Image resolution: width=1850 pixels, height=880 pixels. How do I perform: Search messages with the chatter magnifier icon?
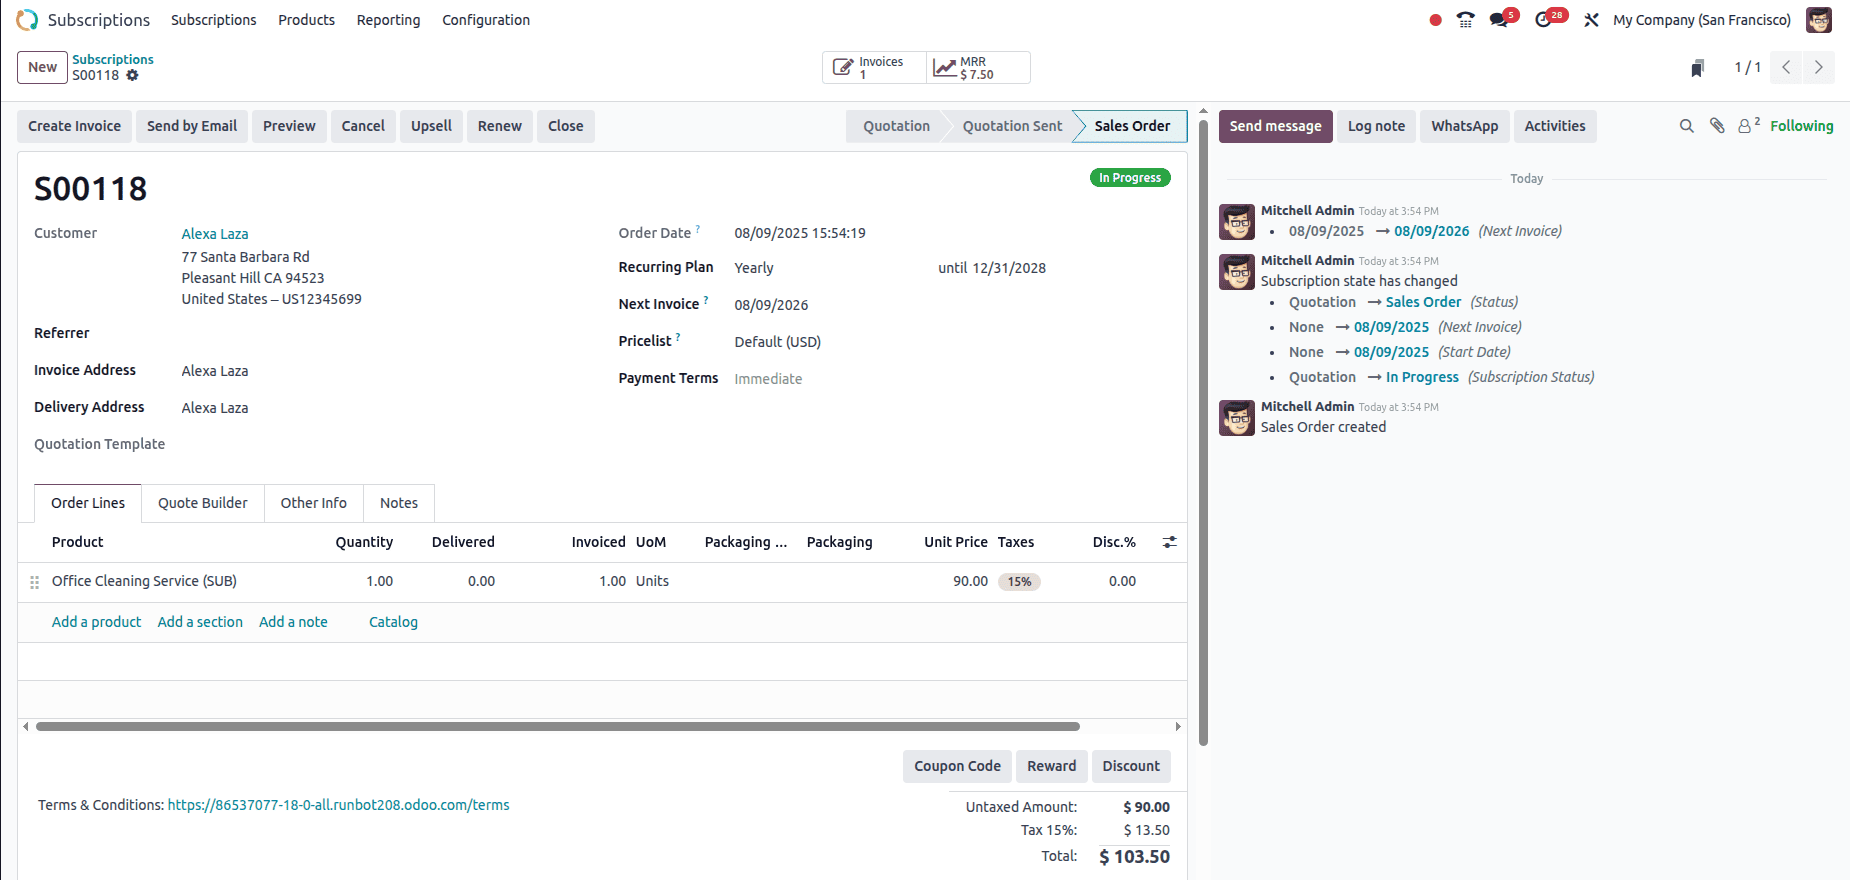pyautogui.click(x=1687, y=126)
